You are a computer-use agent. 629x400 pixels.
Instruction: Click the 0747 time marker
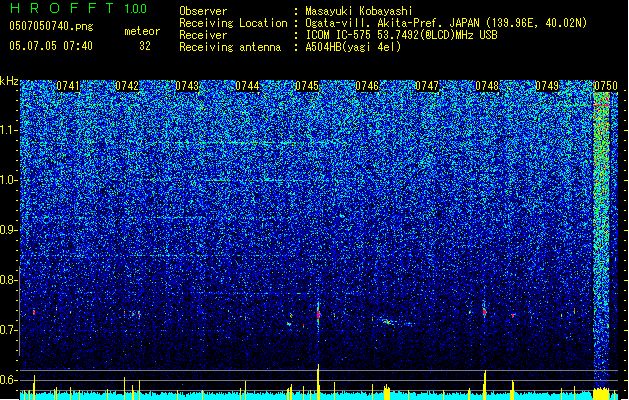pos(427,86)
